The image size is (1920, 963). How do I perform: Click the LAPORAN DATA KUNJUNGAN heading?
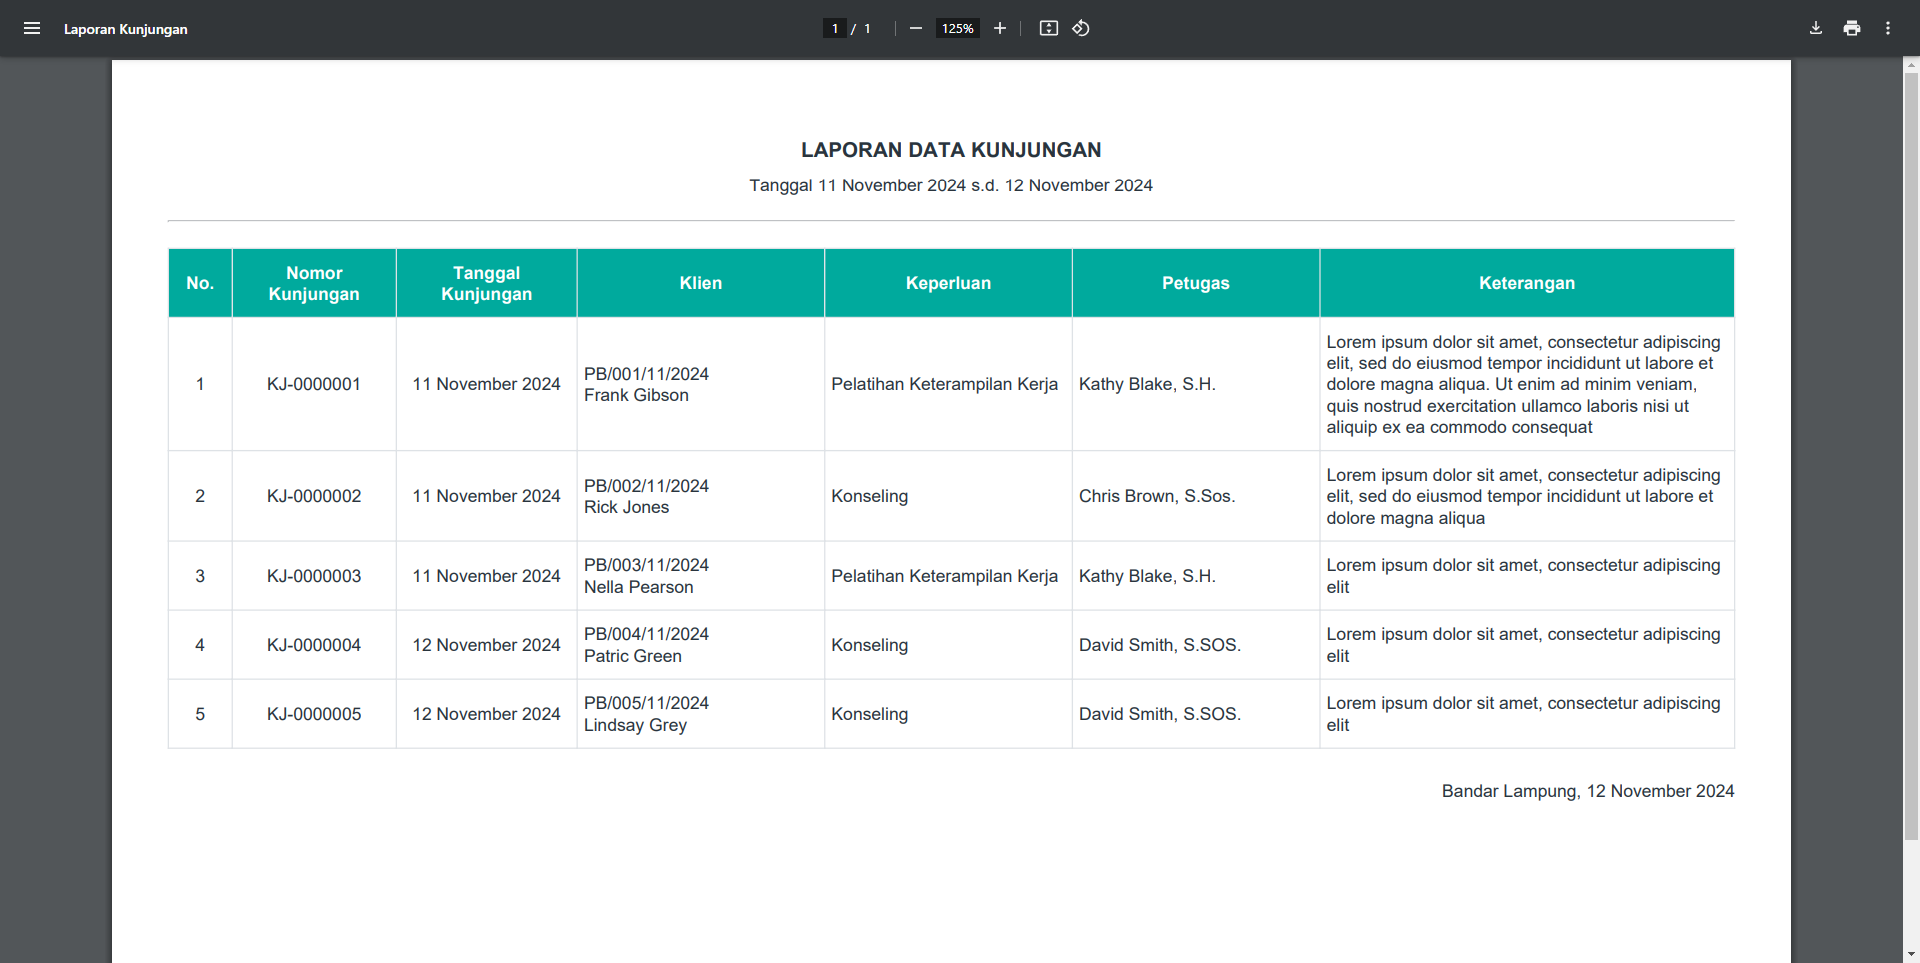tap(950, 150)
